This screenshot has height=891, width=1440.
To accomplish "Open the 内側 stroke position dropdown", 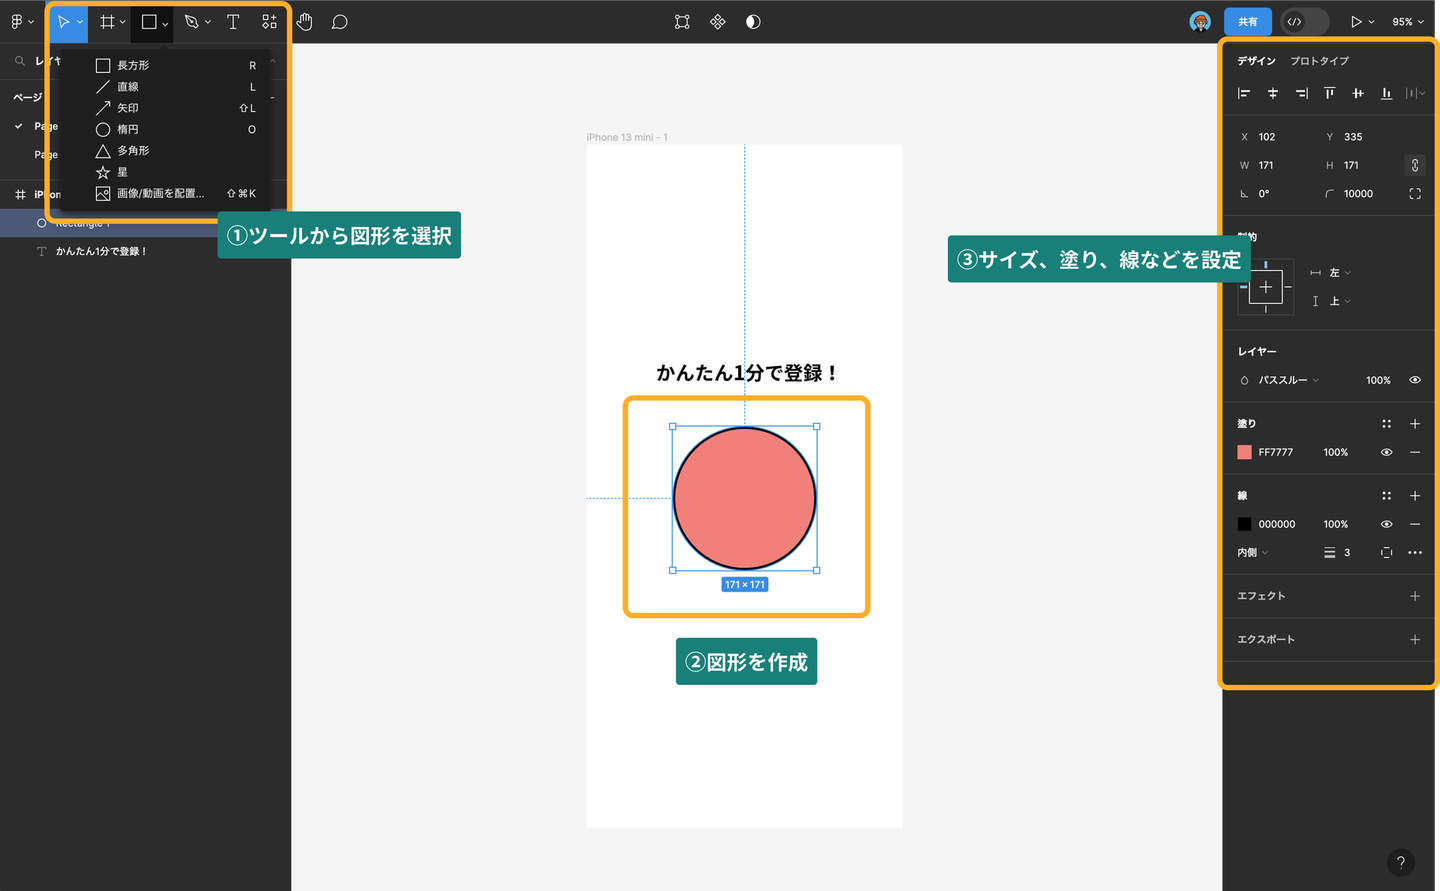I will (x=1252, y=553).
